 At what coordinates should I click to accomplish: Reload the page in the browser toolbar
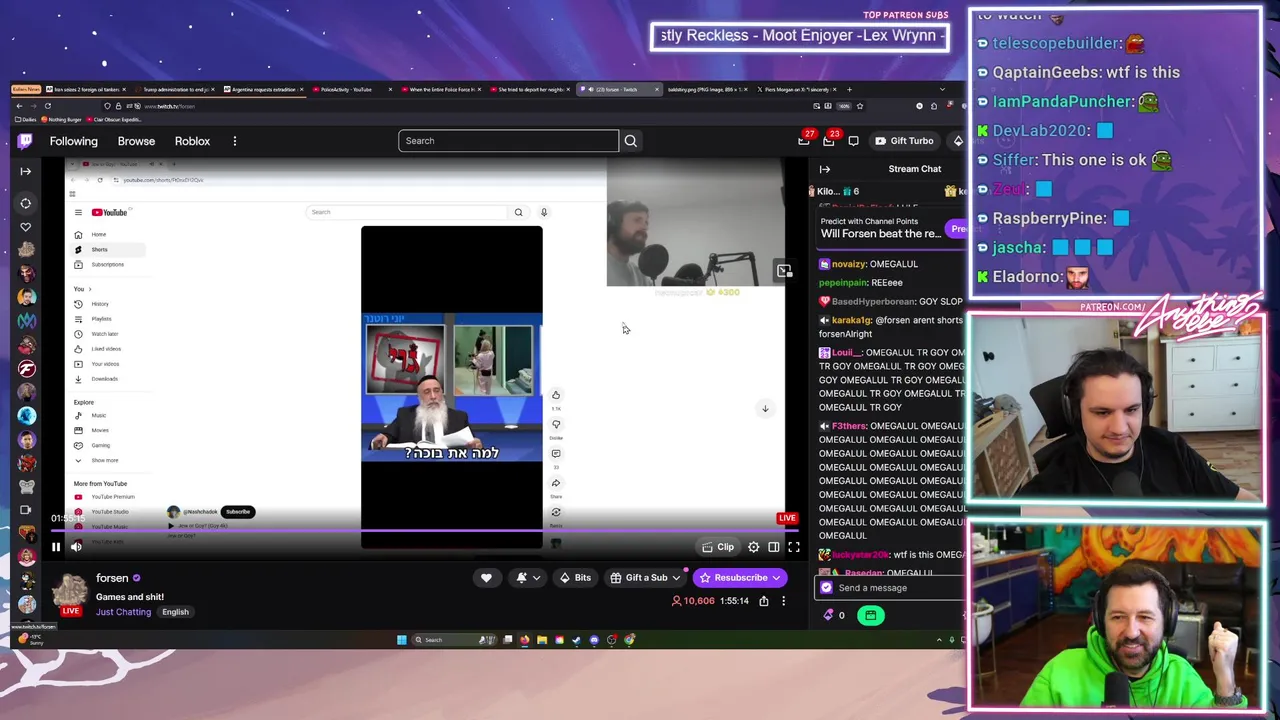coord(47,106)
